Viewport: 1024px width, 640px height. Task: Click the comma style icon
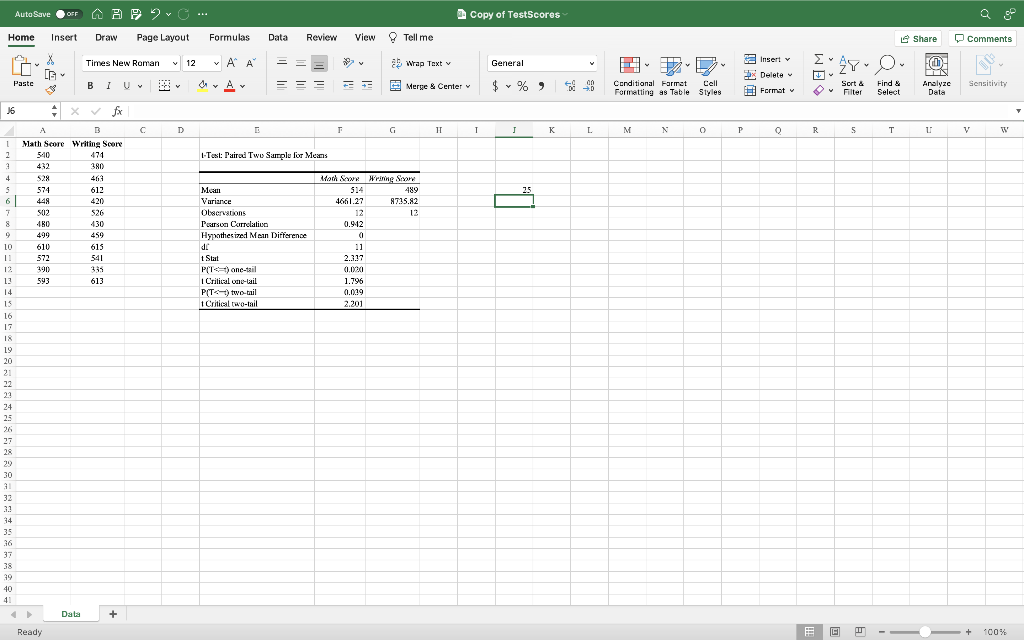541,86
